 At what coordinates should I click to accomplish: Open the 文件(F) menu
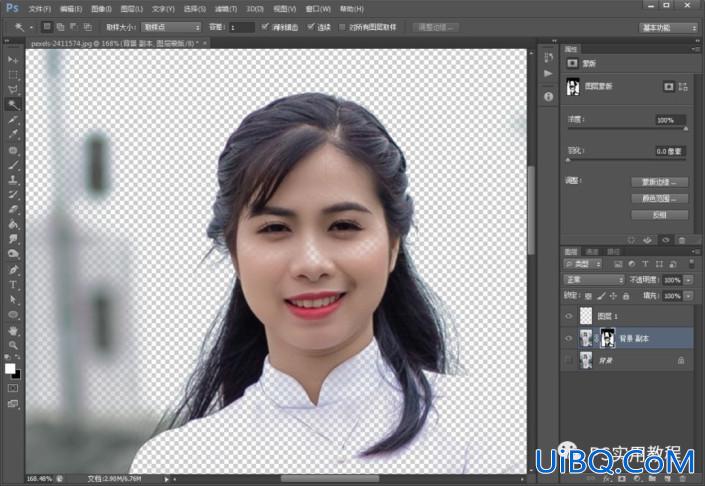pos(40,9)
